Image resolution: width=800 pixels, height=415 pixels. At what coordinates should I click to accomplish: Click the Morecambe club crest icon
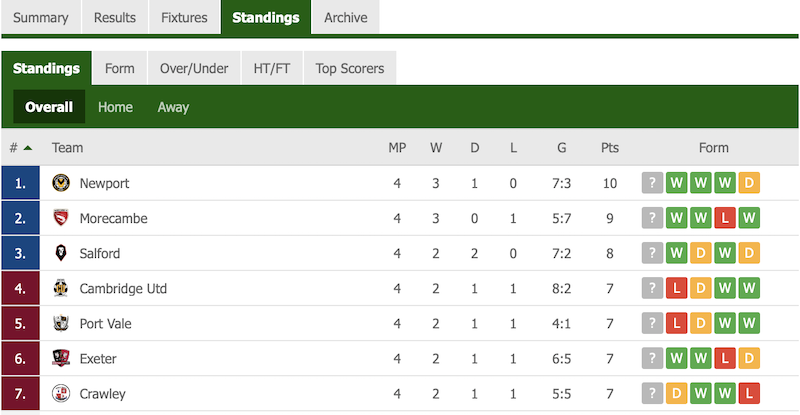[61, 218]
